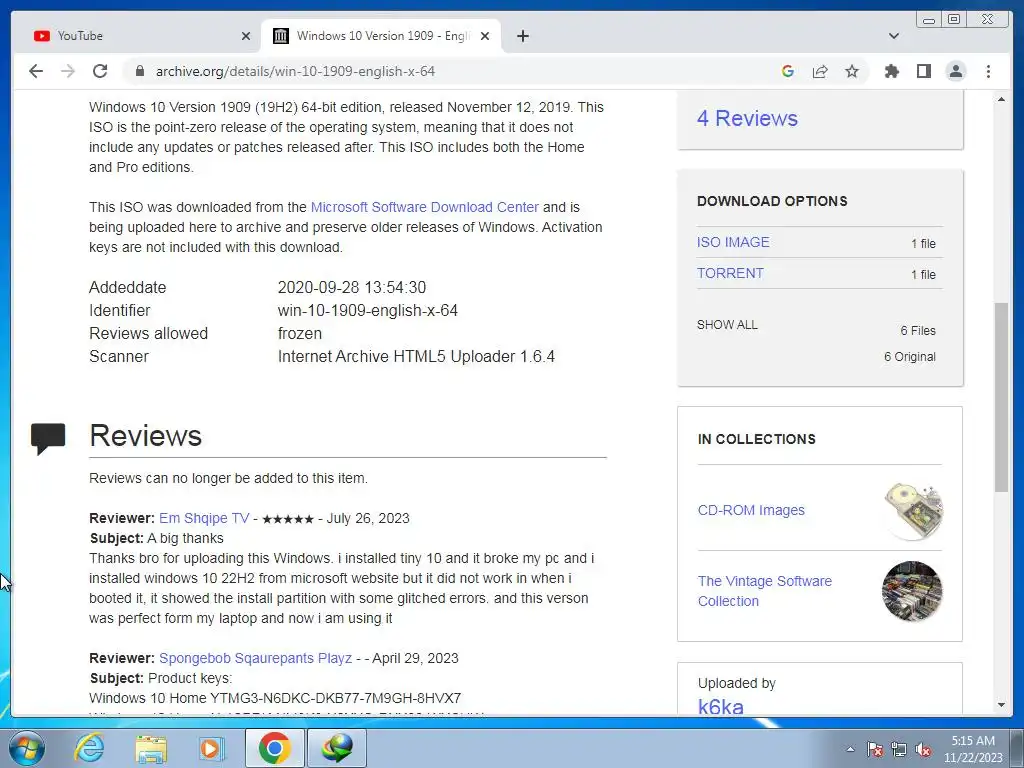Screen dimensions: 1024x768
Task: Click the vertical scrollbar thumb
Action: coord(1001,397)
